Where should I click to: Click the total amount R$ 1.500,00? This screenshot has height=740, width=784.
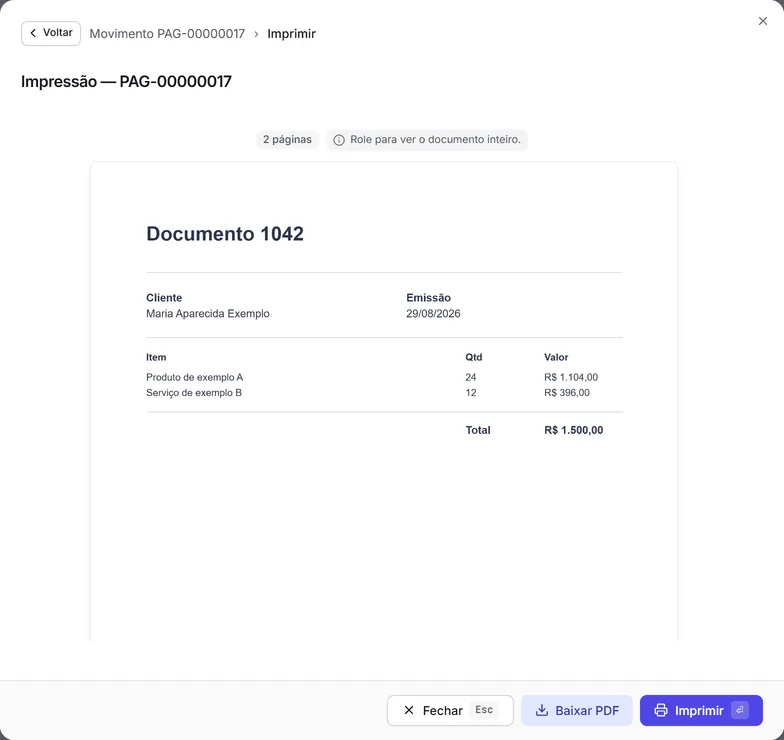(574, 430)
